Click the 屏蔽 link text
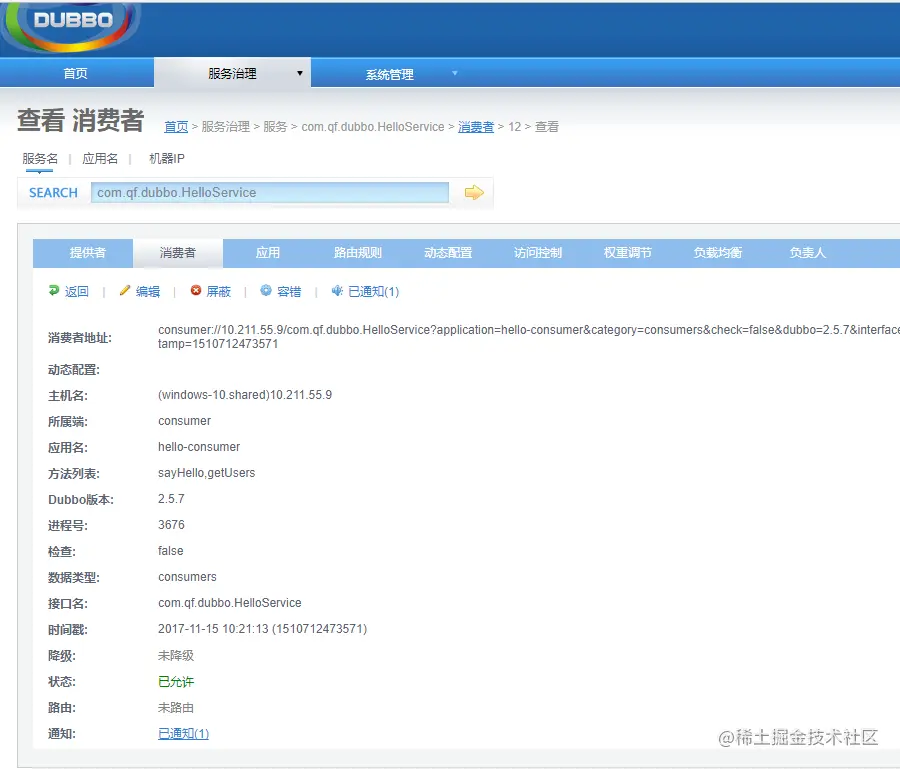Image resolution: width=900 pixels, height=769 pixels. 219,292
